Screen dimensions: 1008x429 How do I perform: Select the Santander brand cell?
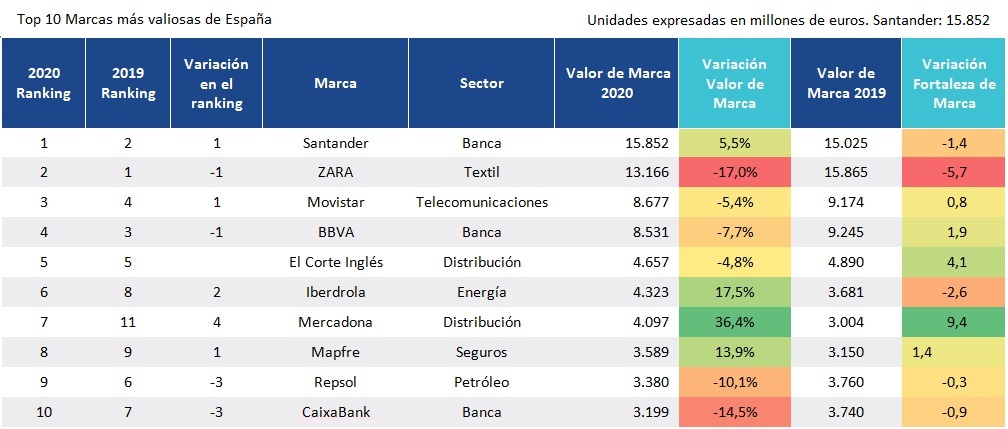point(335,143)
